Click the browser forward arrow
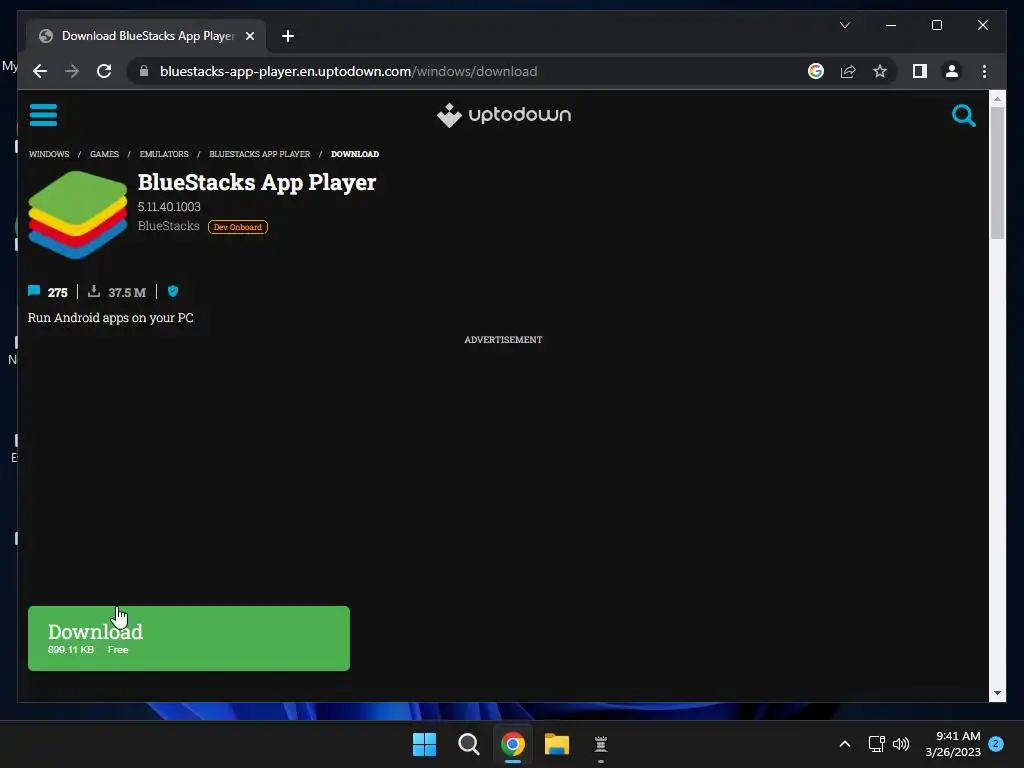The height and width of the screenshot is (768, 1024). click(x=72, y=71)
